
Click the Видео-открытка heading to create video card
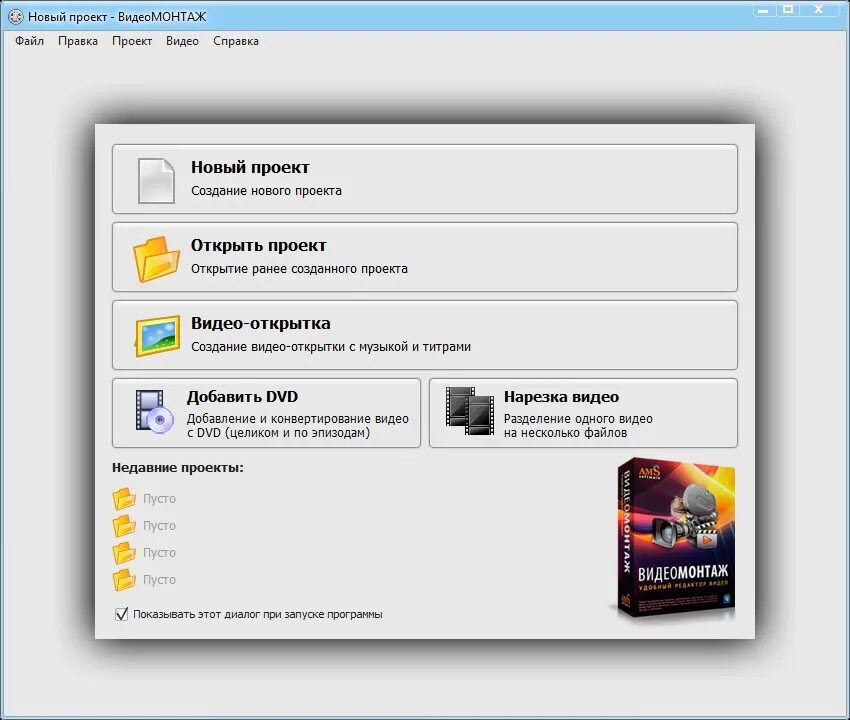point(261,323)
